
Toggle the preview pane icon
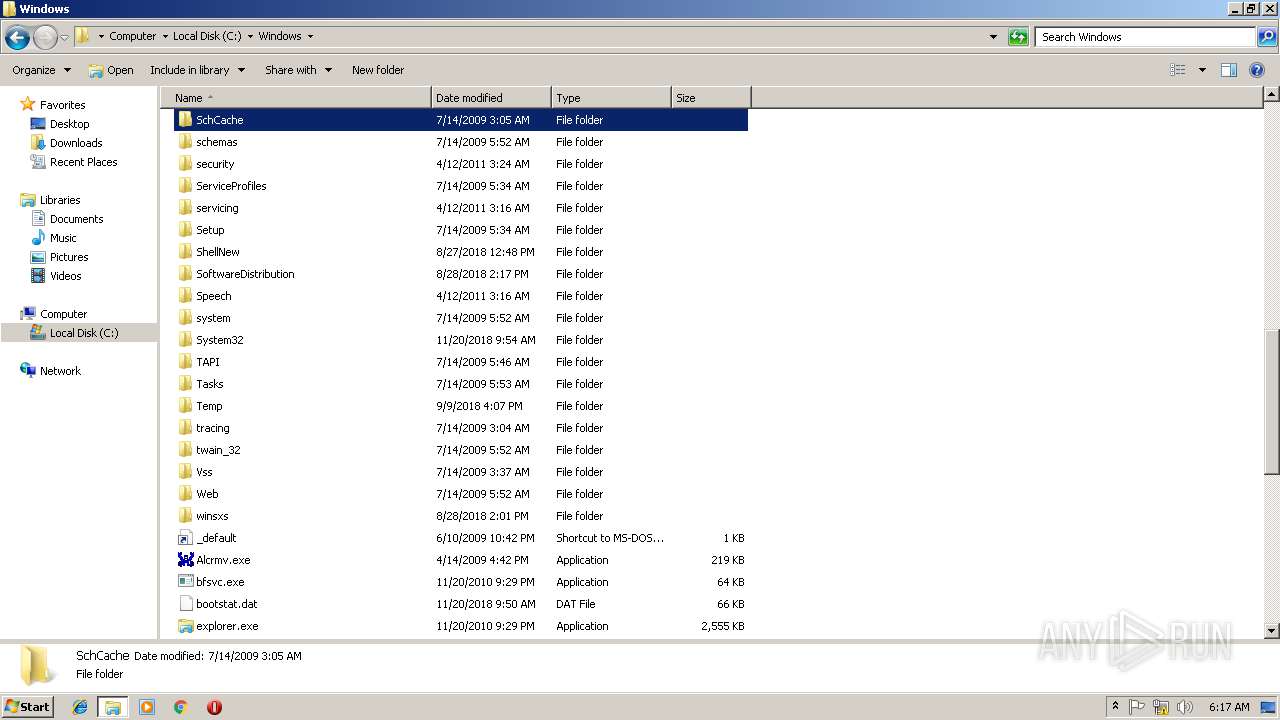tap(1229, 70)
